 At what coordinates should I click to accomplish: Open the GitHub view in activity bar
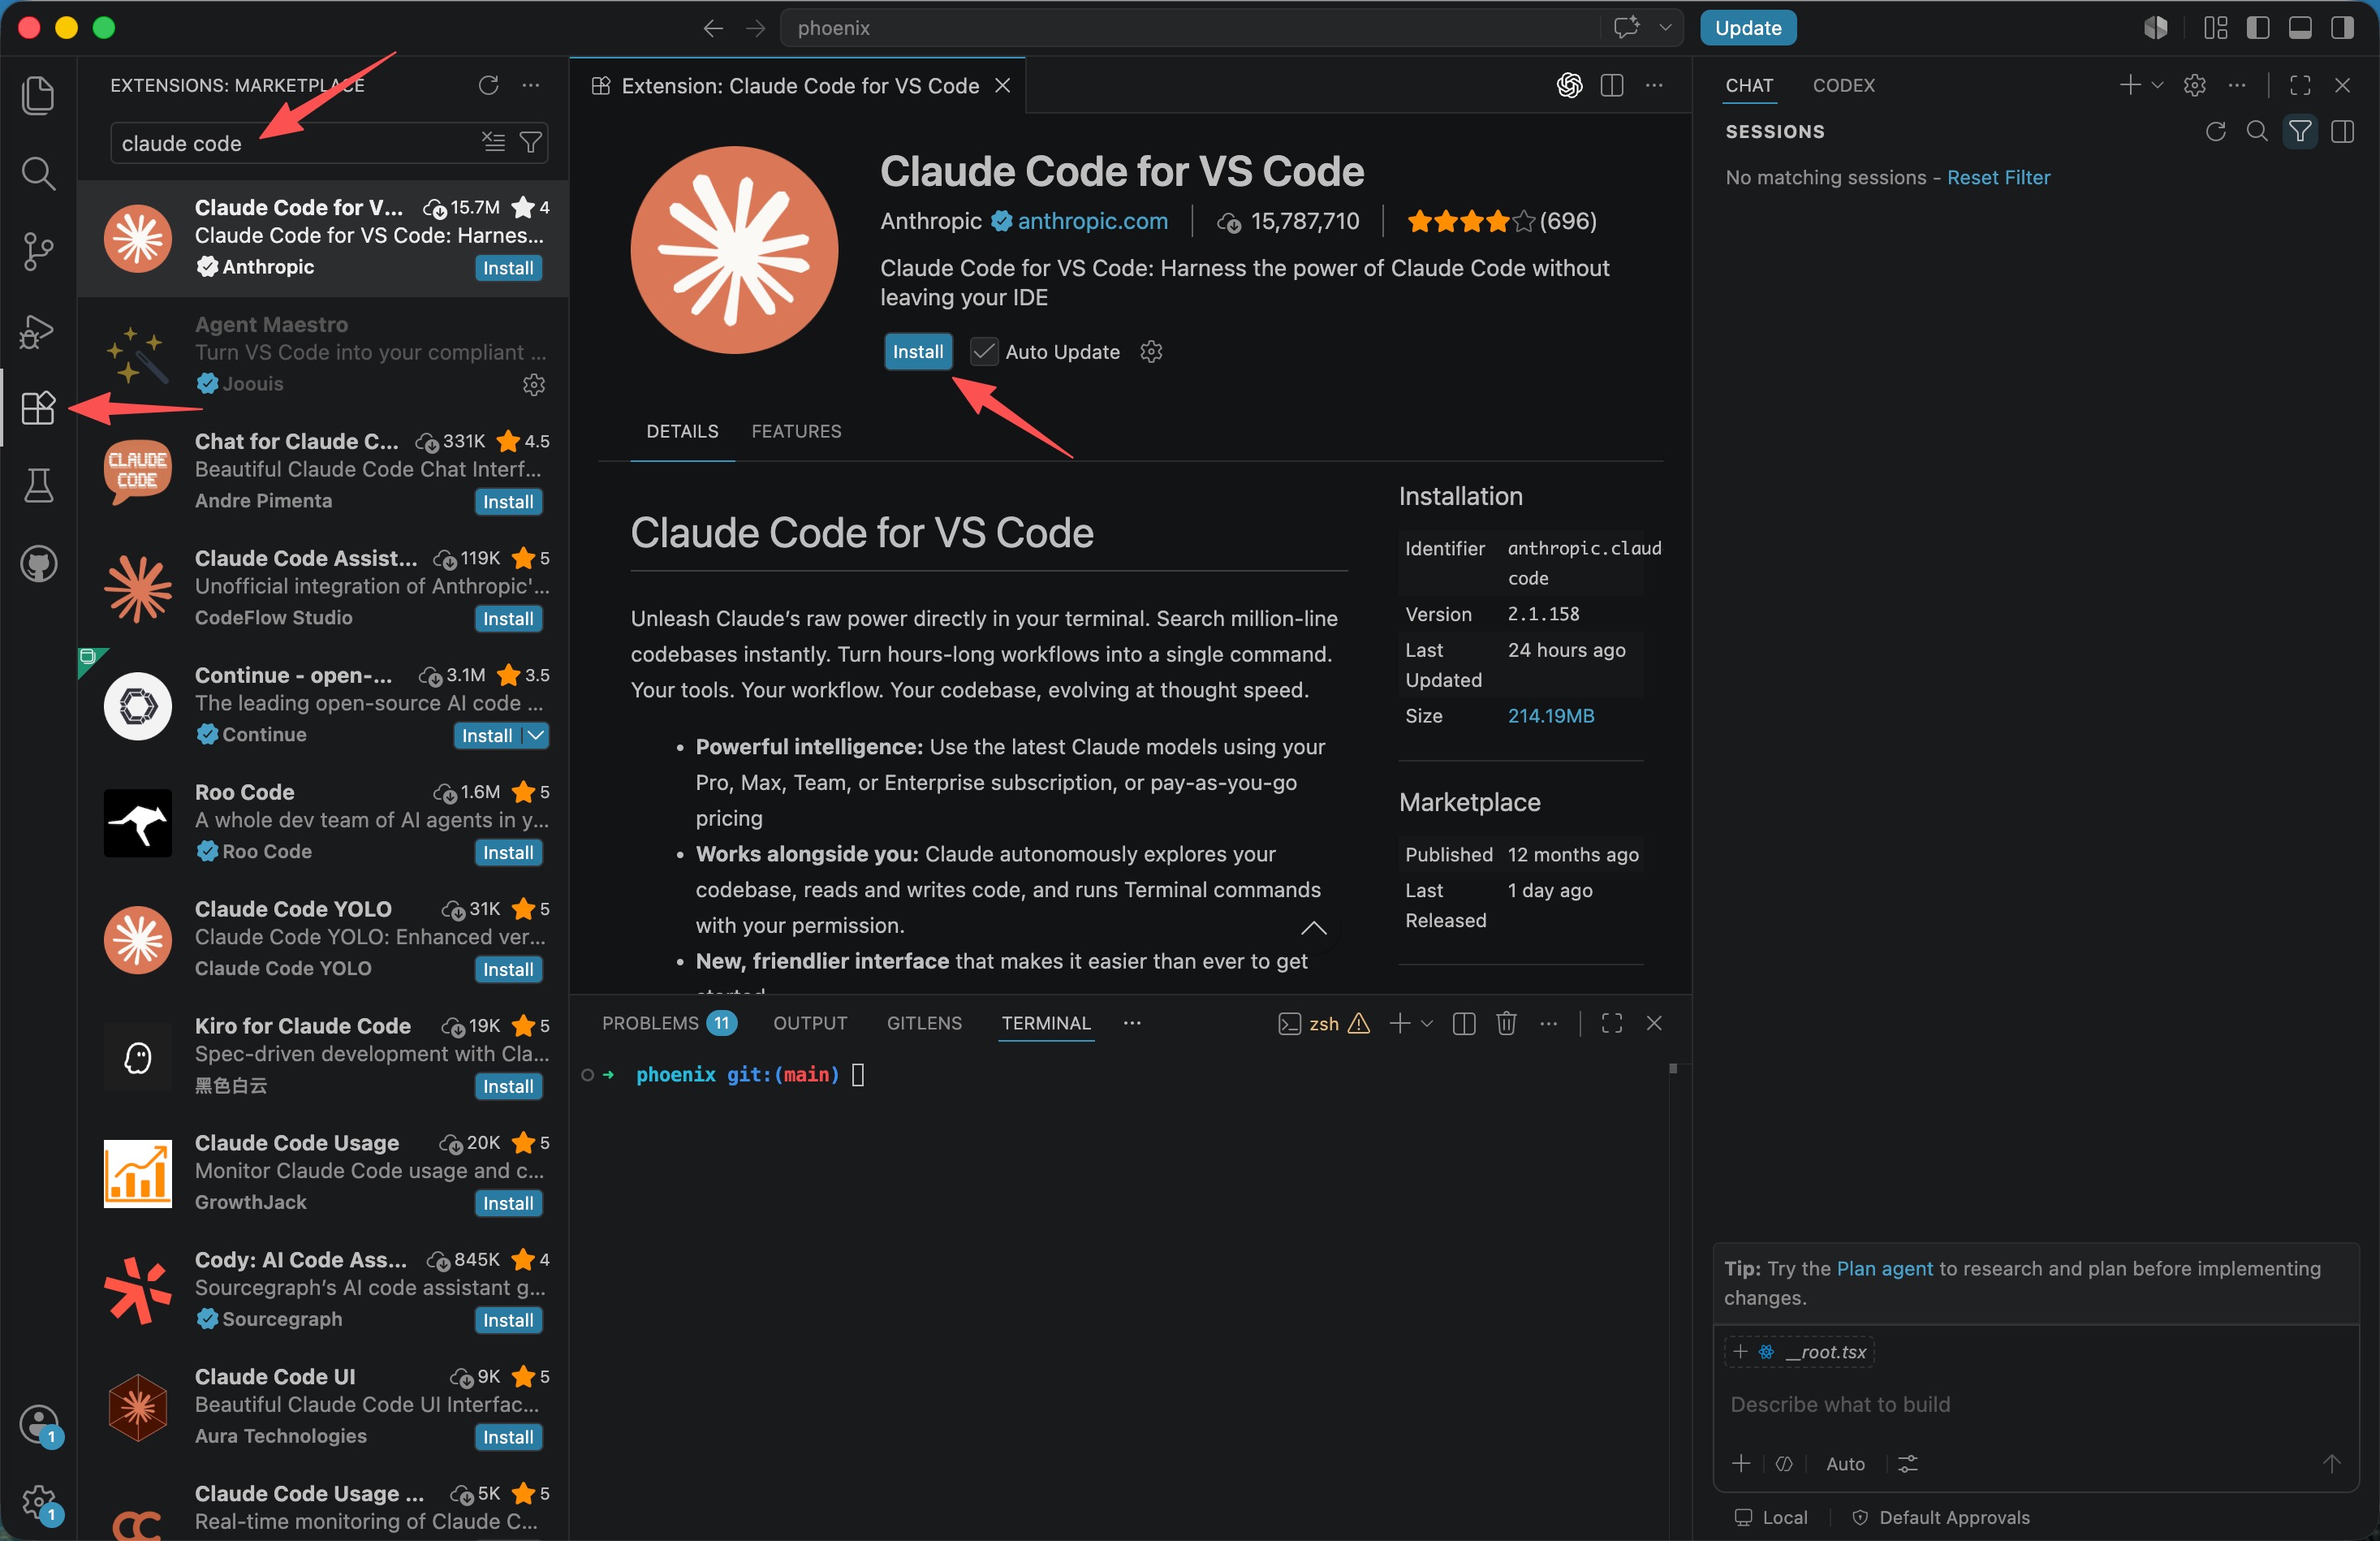(x=38, y=564)
